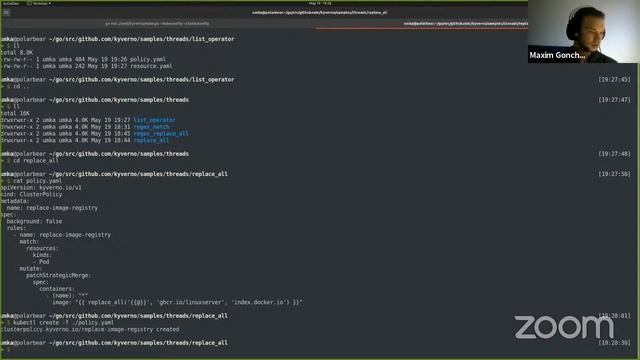Click the 'cat policy.yaml' command line
The width and height of the screenshot is (640, 360).
tap(37, 181)
